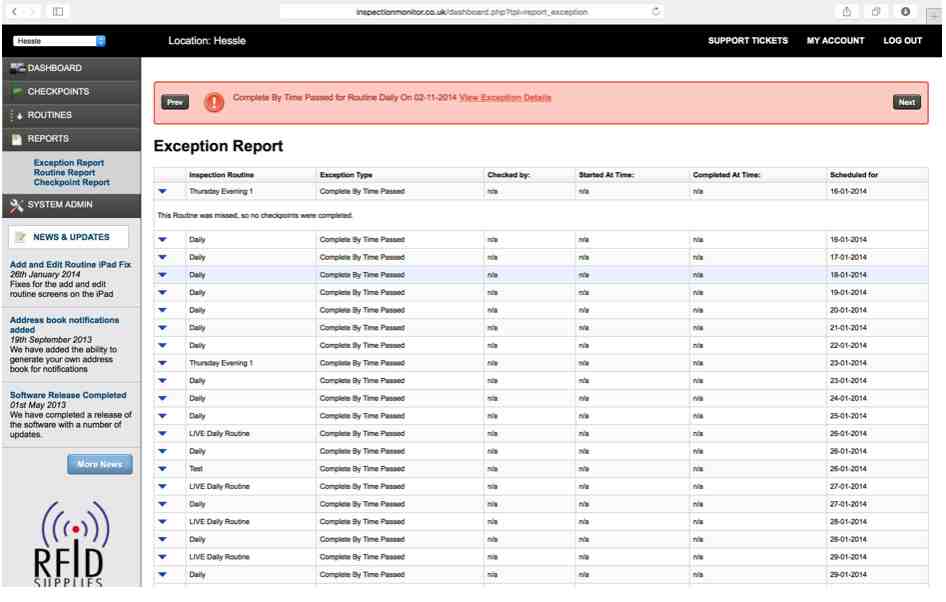Reload the page with the refresh icon
The height and width of the screenshot is (602, 946).
pos(655,11)
